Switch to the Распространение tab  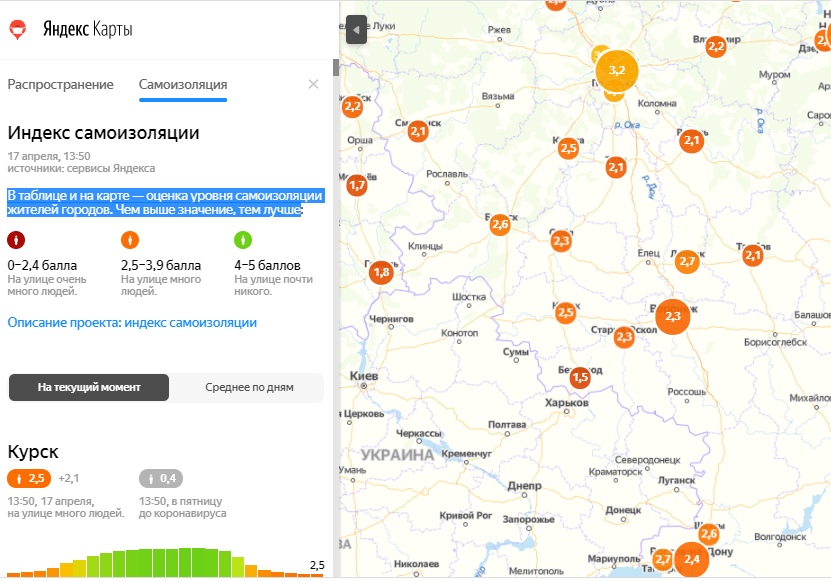click(60, 85)
